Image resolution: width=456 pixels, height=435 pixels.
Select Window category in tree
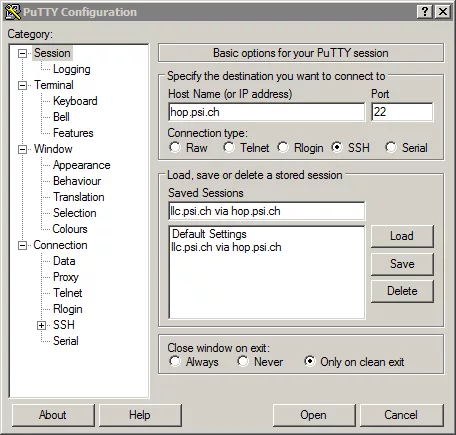53,149
